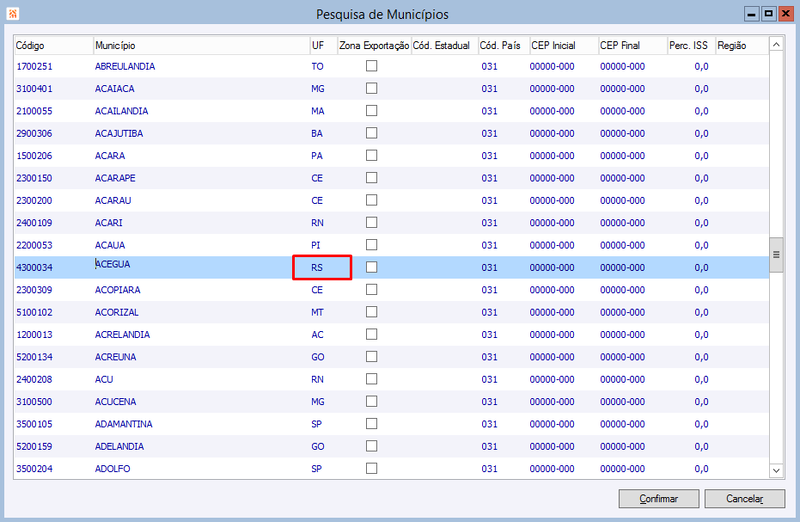Select the ACAUA municipality name

tap(110, 245)
